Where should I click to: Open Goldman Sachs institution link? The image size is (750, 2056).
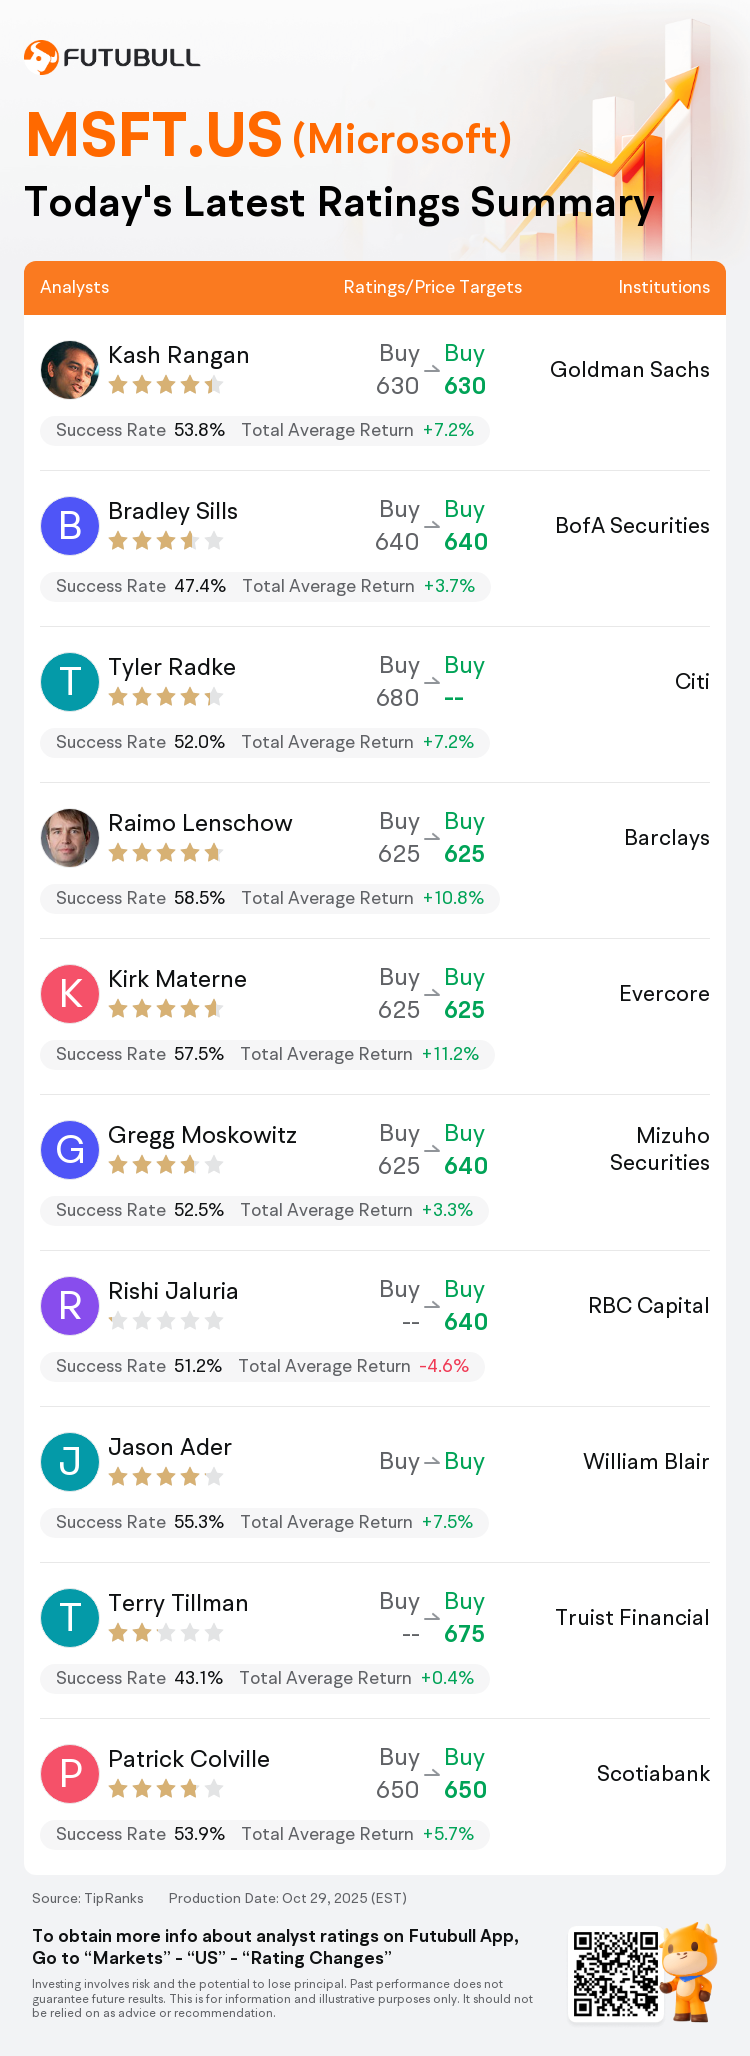coord(630,370)
